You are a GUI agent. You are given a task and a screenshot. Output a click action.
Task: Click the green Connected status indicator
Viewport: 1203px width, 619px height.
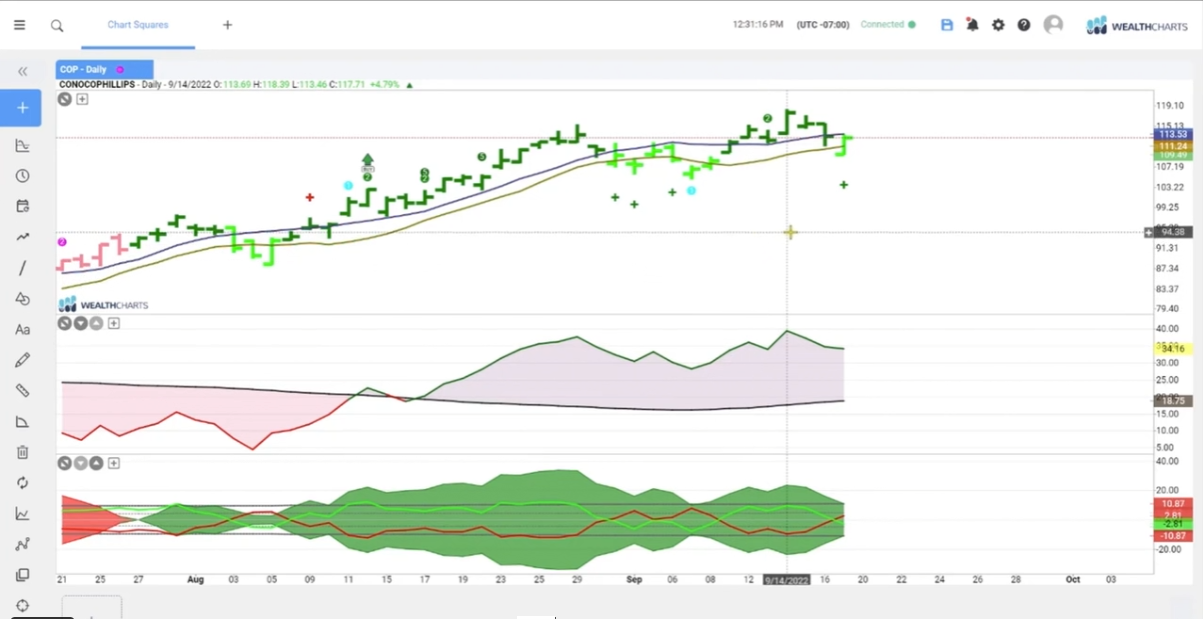pos(888,25)
